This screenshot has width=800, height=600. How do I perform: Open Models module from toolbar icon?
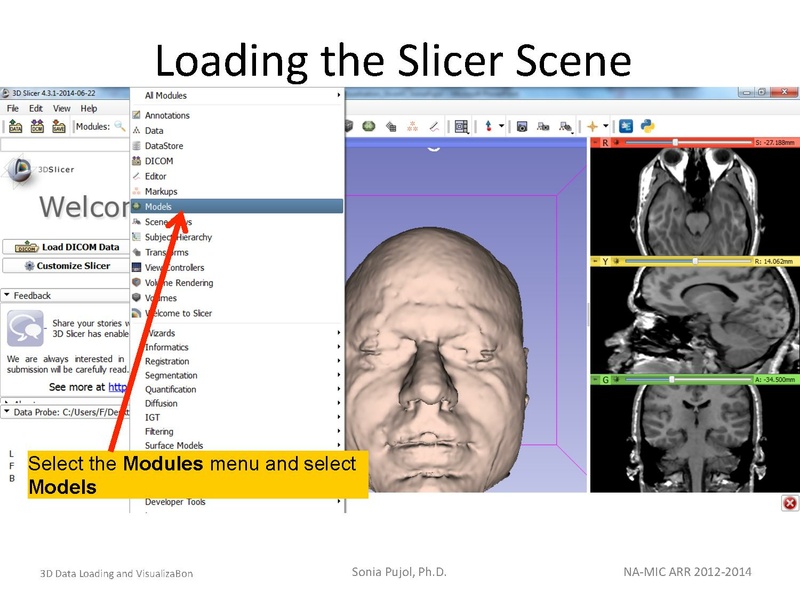point(368,126)
